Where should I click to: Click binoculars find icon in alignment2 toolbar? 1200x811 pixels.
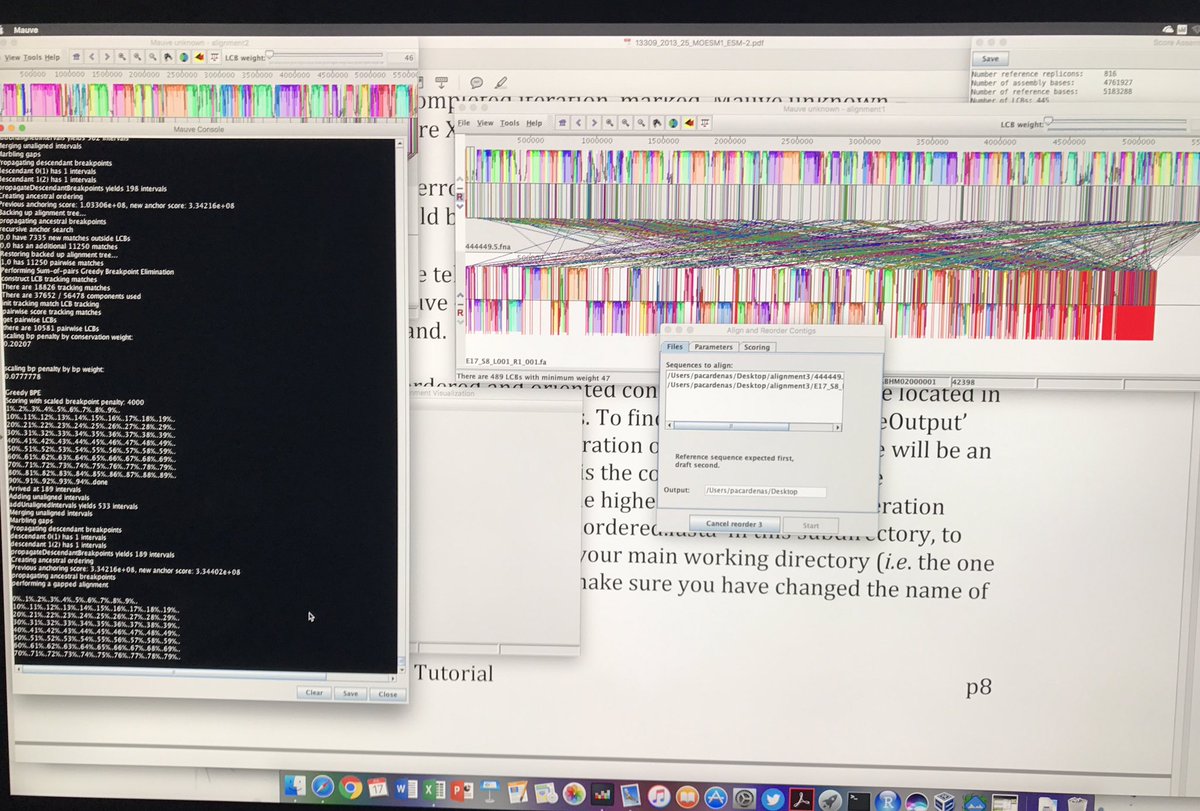click(x=168, y=57)
